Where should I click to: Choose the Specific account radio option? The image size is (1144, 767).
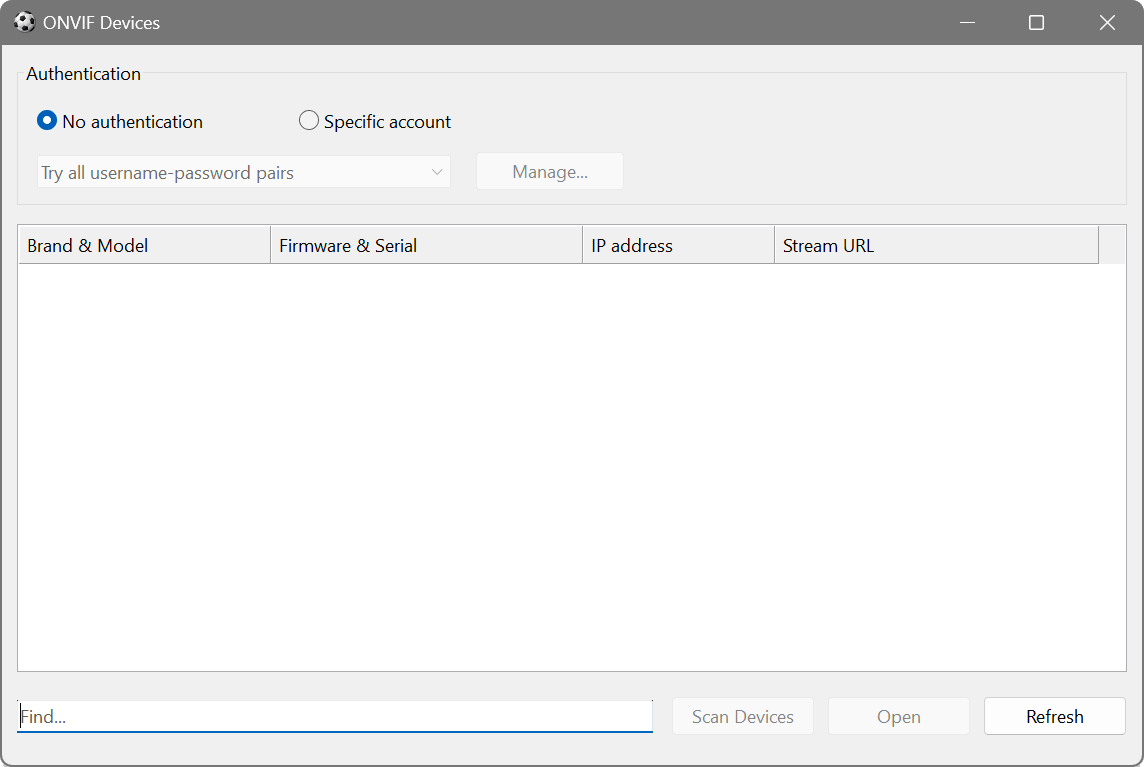coord(309,121)
